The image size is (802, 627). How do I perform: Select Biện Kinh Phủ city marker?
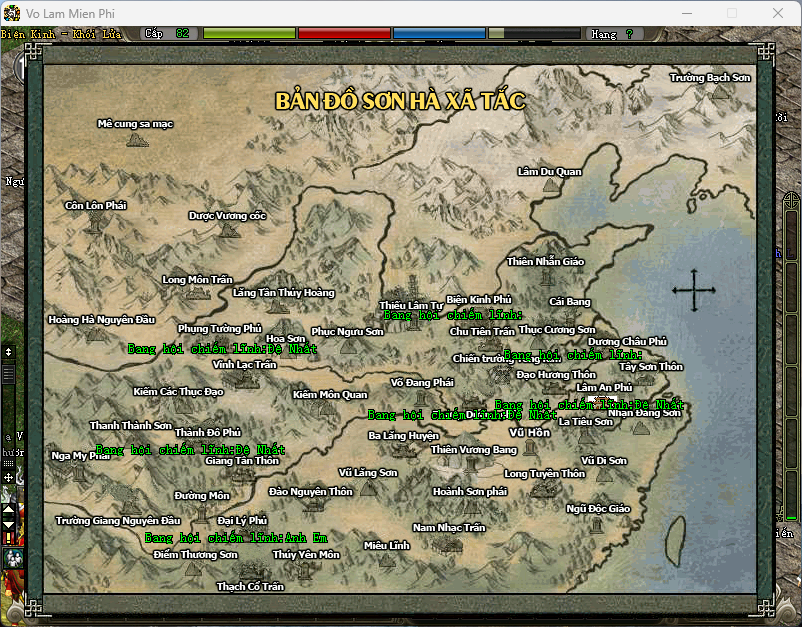[x=478, y=299]
